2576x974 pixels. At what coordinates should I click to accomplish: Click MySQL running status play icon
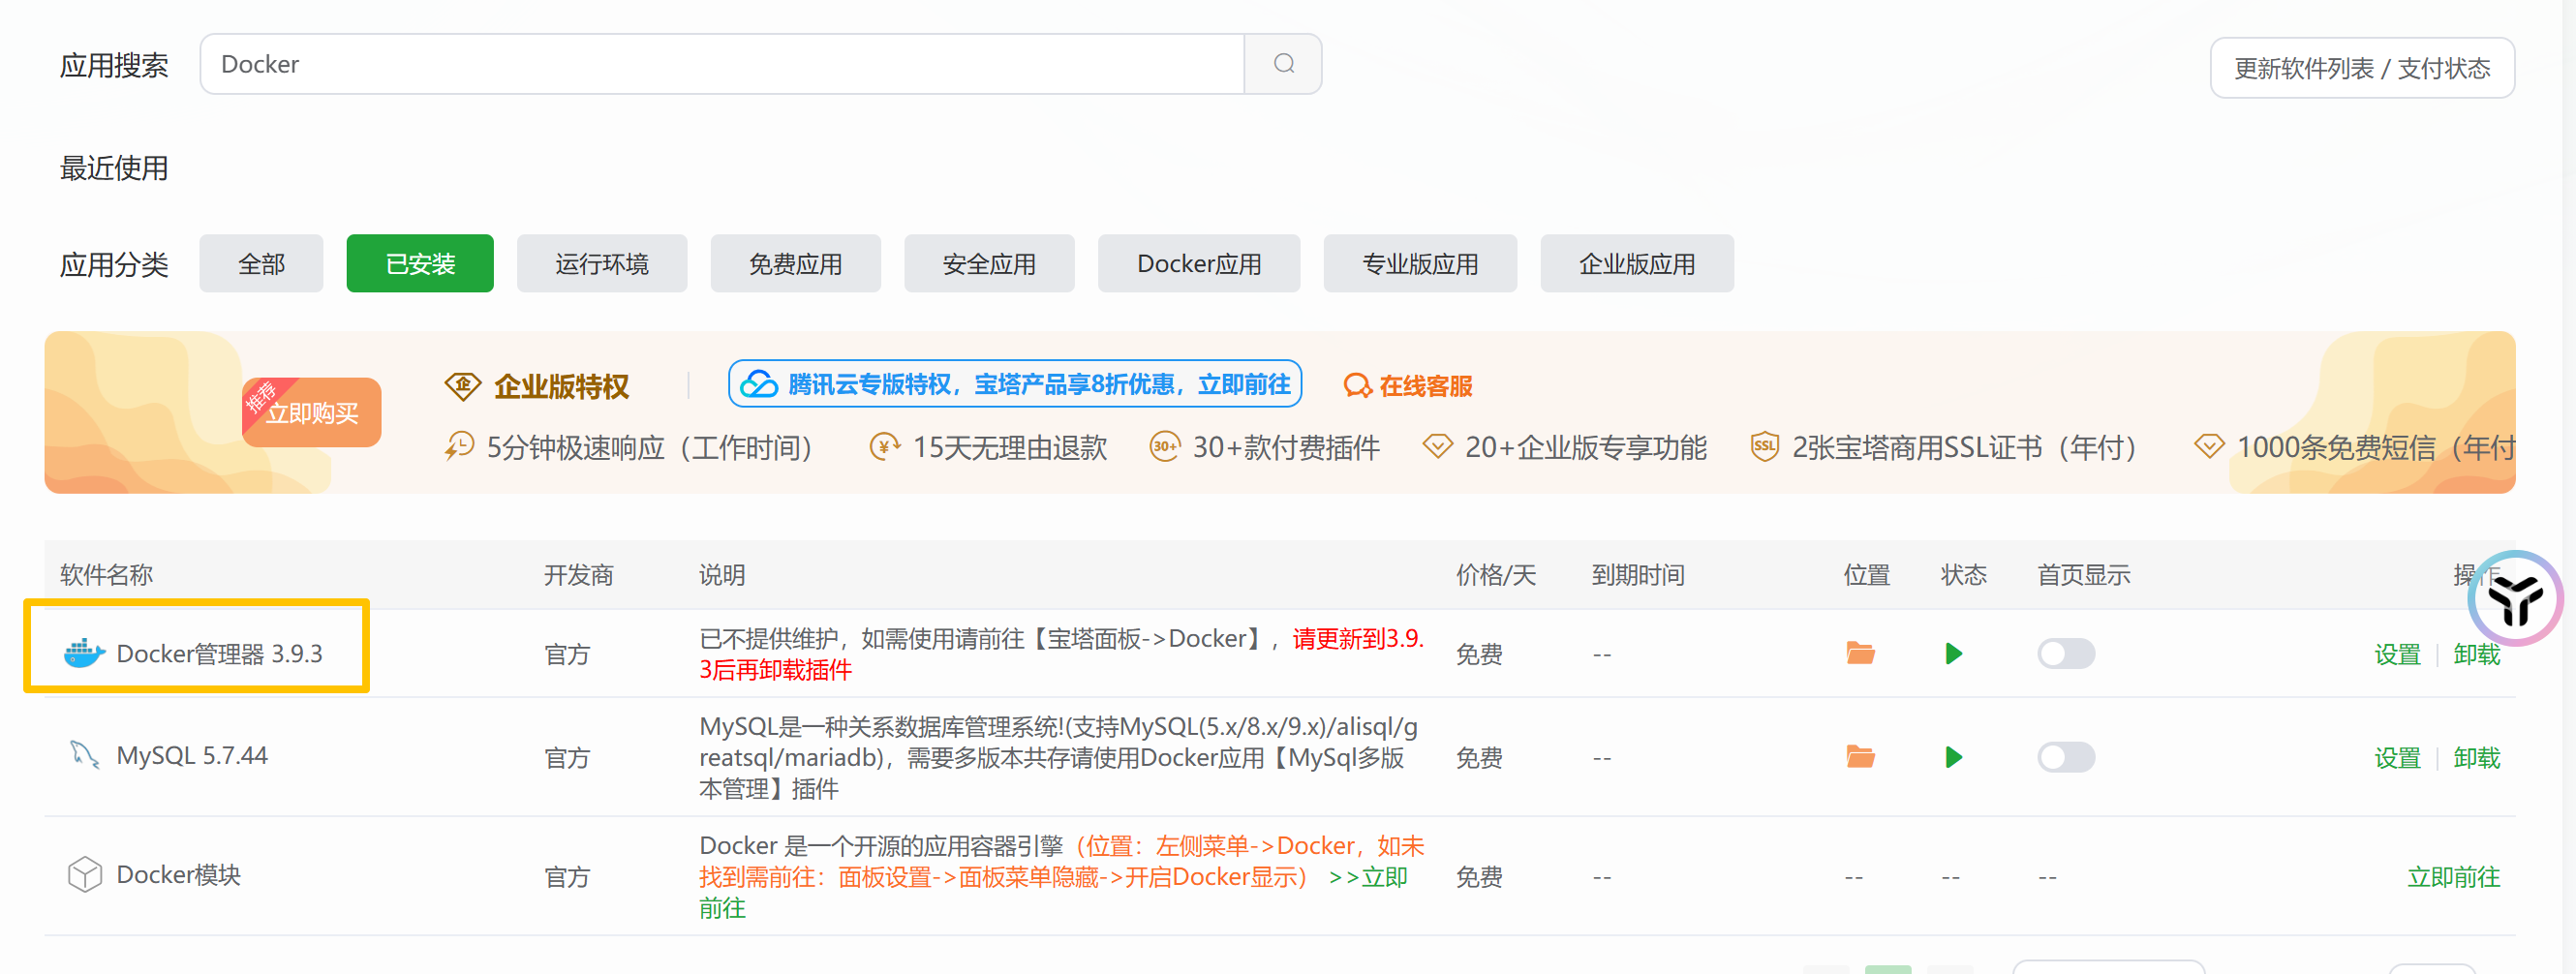click(x=1953, y=757)
